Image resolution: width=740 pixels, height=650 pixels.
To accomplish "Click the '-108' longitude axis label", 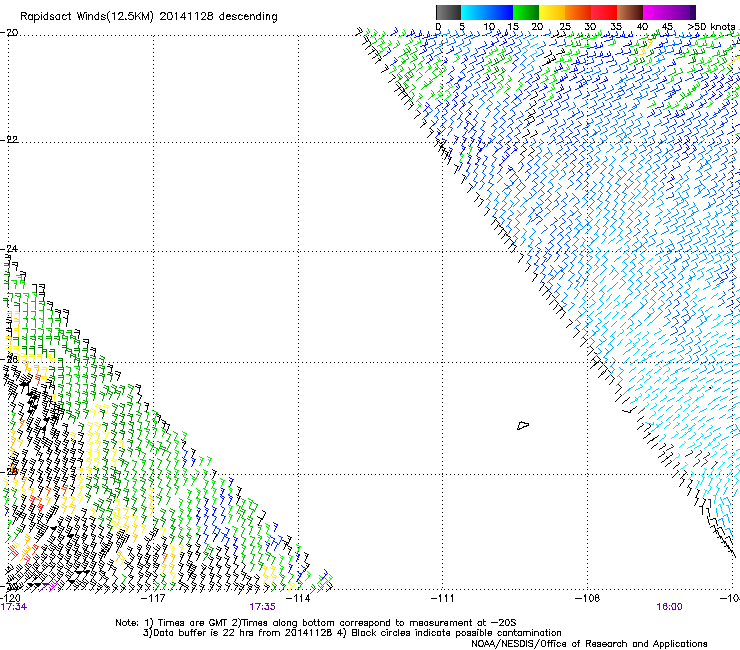I will click(x=587, y=598).
